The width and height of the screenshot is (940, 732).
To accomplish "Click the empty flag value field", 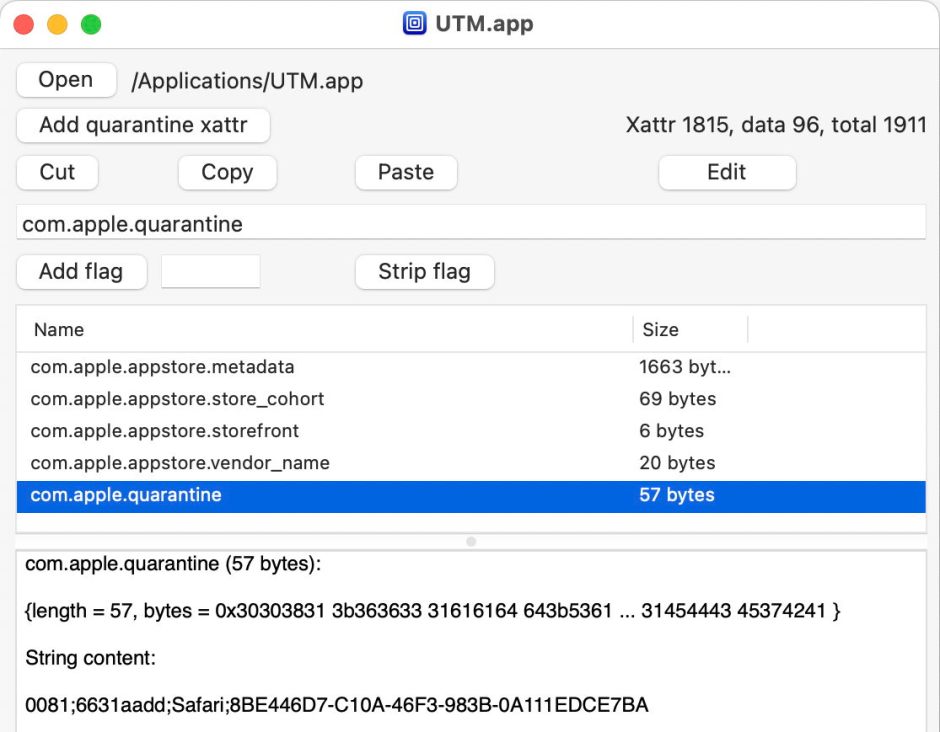I will tap(210, 271).
